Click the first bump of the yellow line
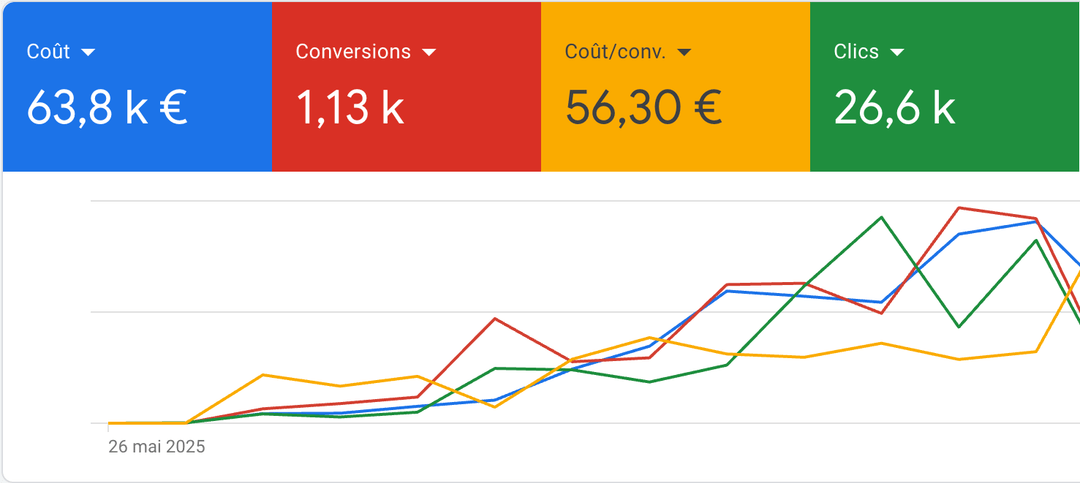Screen dimensions: 1080x483 pos(262,375)
